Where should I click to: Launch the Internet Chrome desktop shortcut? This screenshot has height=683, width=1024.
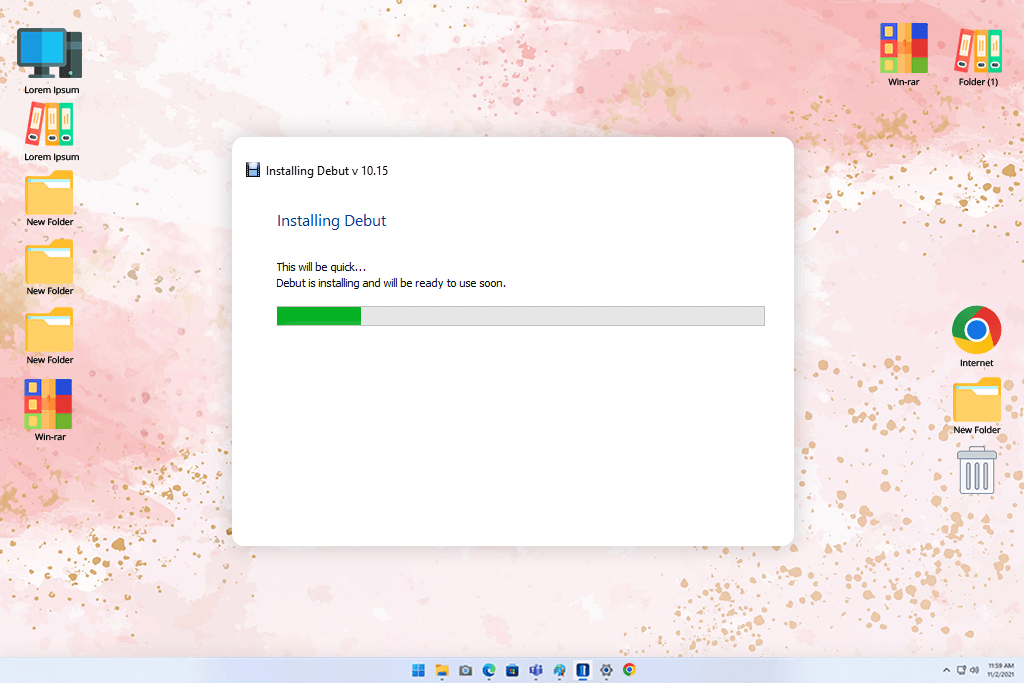click(976, 330)
